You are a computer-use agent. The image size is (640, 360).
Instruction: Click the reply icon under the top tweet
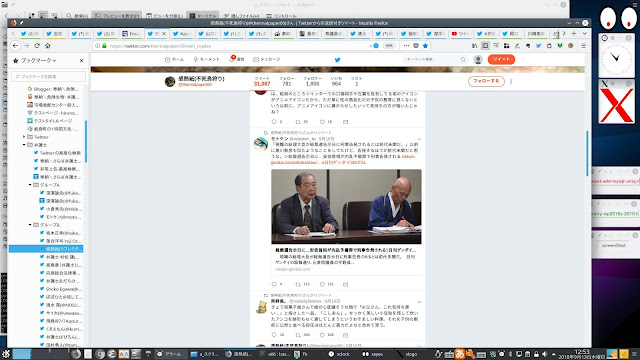[x=274, y=122]
